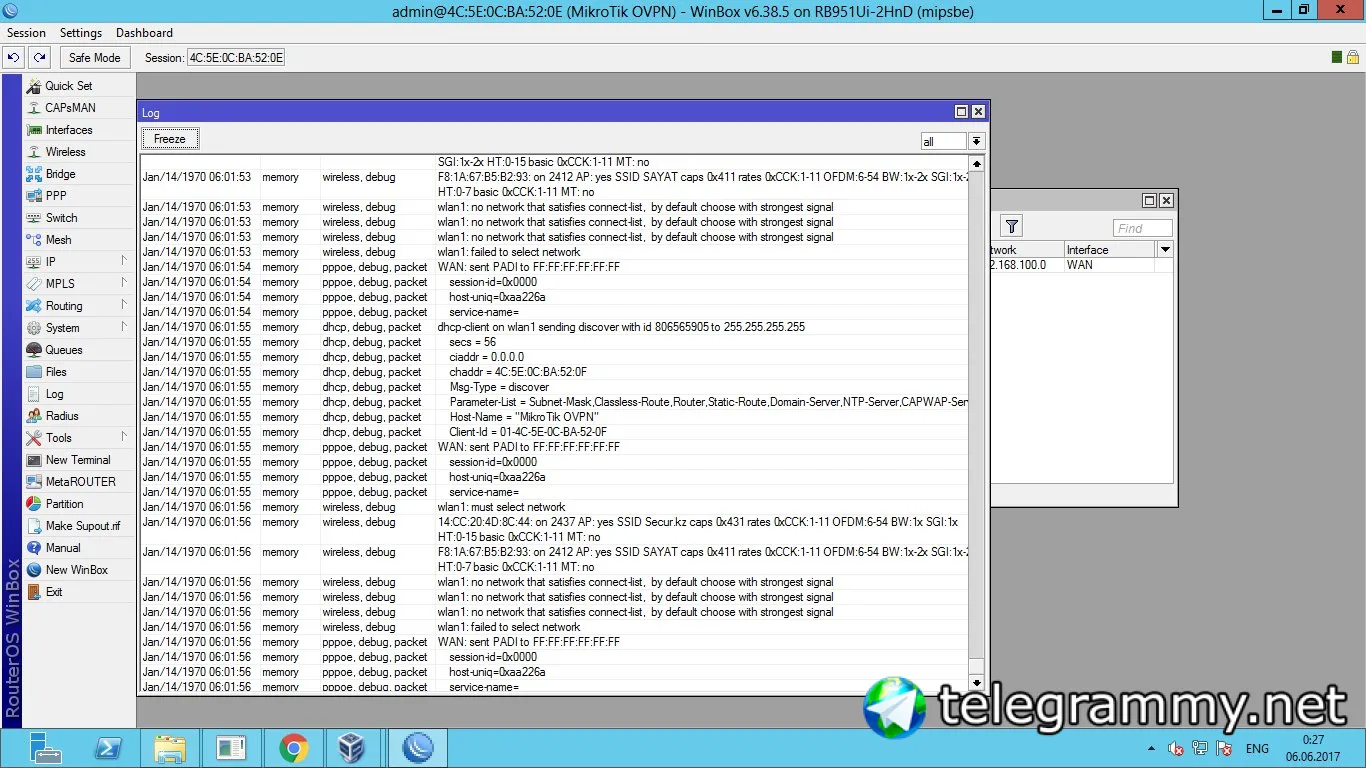Image resolution: width=1366 pixels, height=768 pixels.
Task: Open Google Chrome from the taskbar
Action: coord(293,748)
